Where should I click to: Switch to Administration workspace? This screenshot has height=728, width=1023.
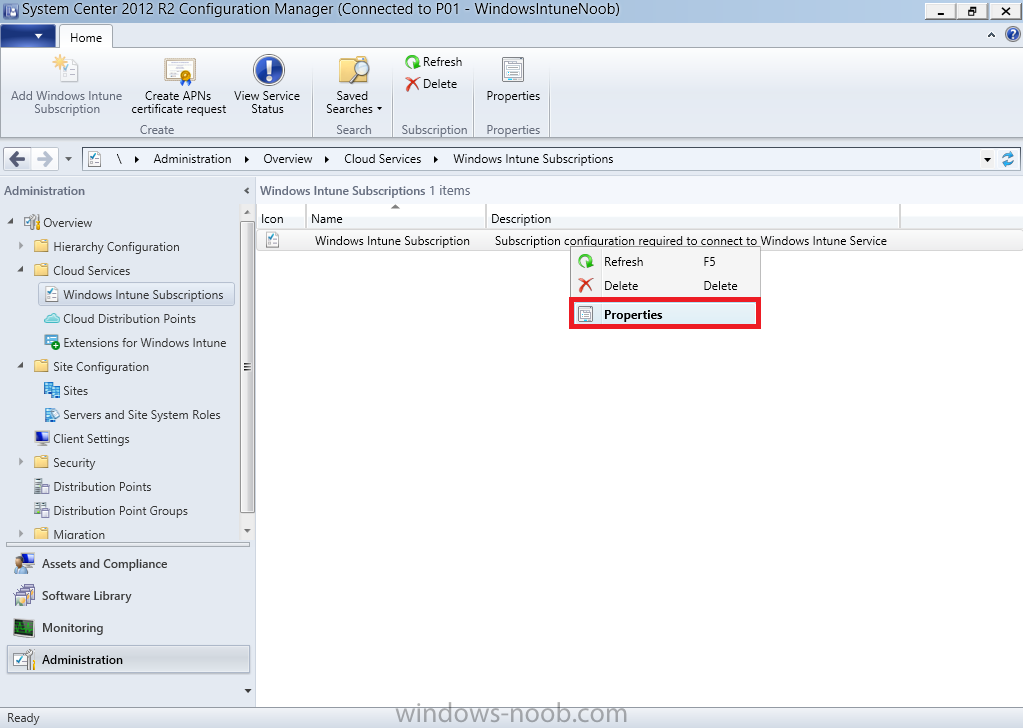(x=128, y=660)
